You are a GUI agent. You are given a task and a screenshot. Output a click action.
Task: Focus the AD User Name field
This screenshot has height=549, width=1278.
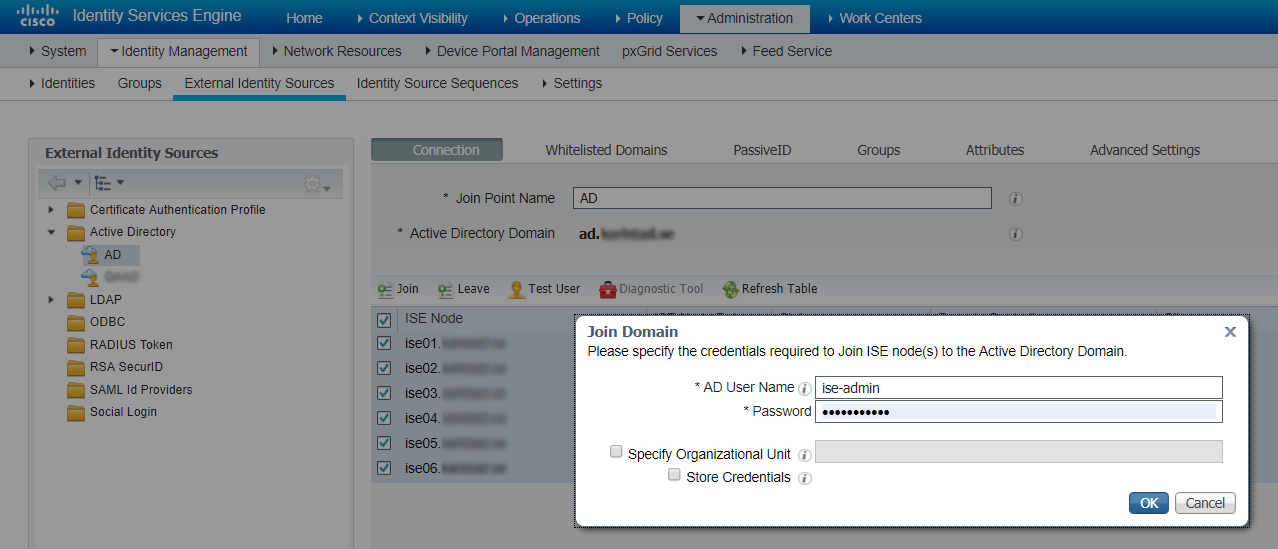coord(1019,388)
